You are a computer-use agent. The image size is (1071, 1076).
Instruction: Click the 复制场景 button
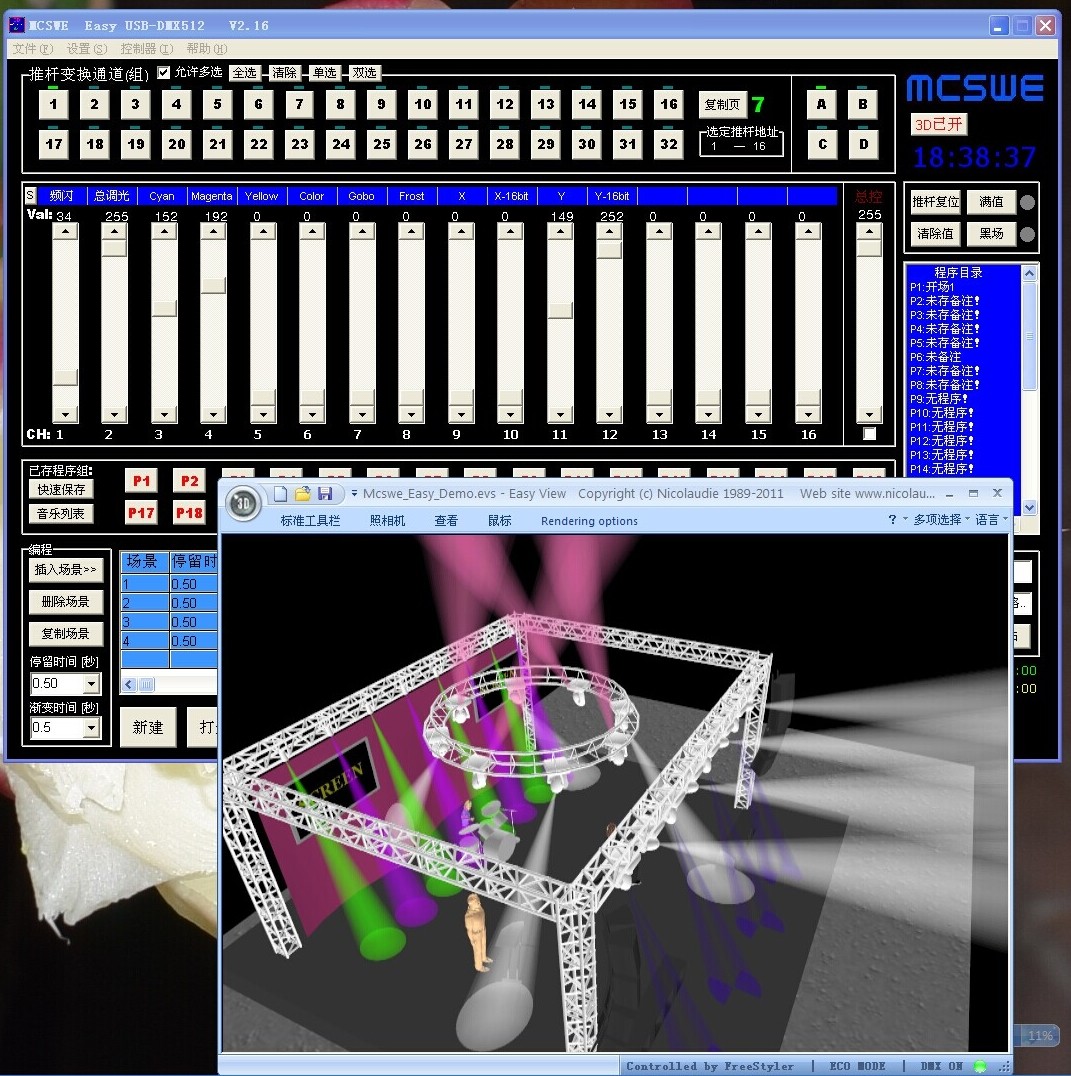click(x=66, y=633)
